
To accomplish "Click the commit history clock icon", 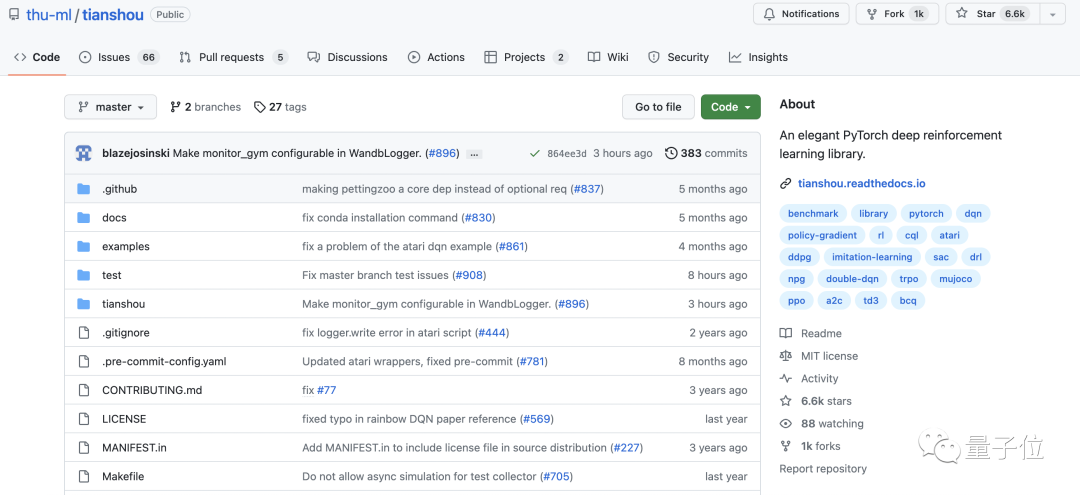I will coord(671,153).
